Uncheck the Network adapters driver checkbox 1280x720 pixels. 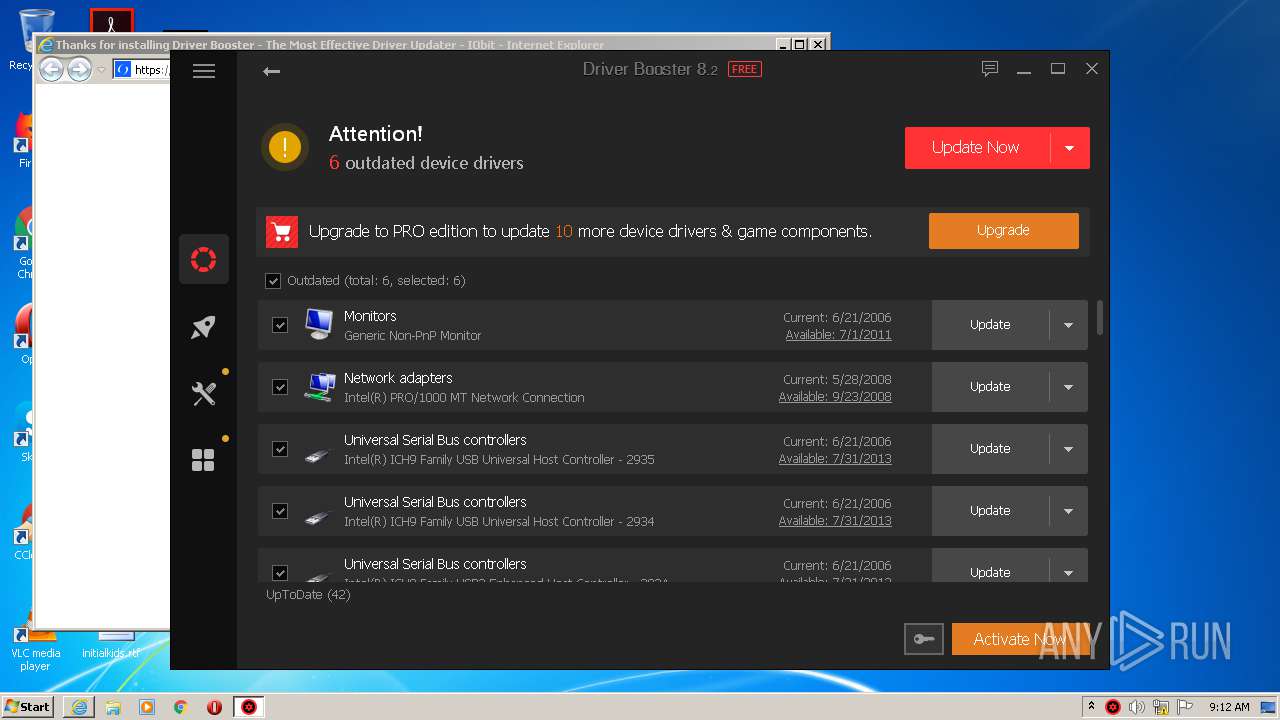[280, 387]
